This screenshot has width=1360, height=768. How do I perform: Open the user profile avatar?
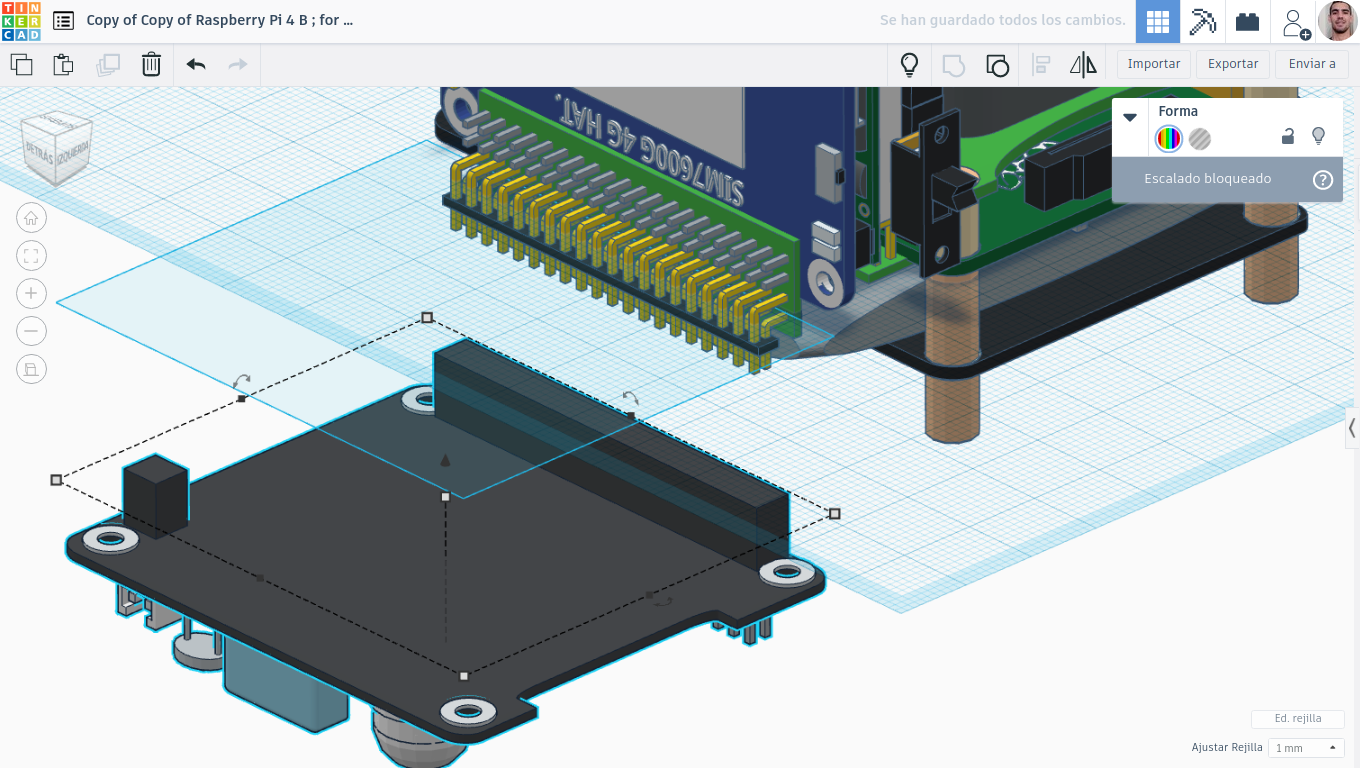point(1337,21)
